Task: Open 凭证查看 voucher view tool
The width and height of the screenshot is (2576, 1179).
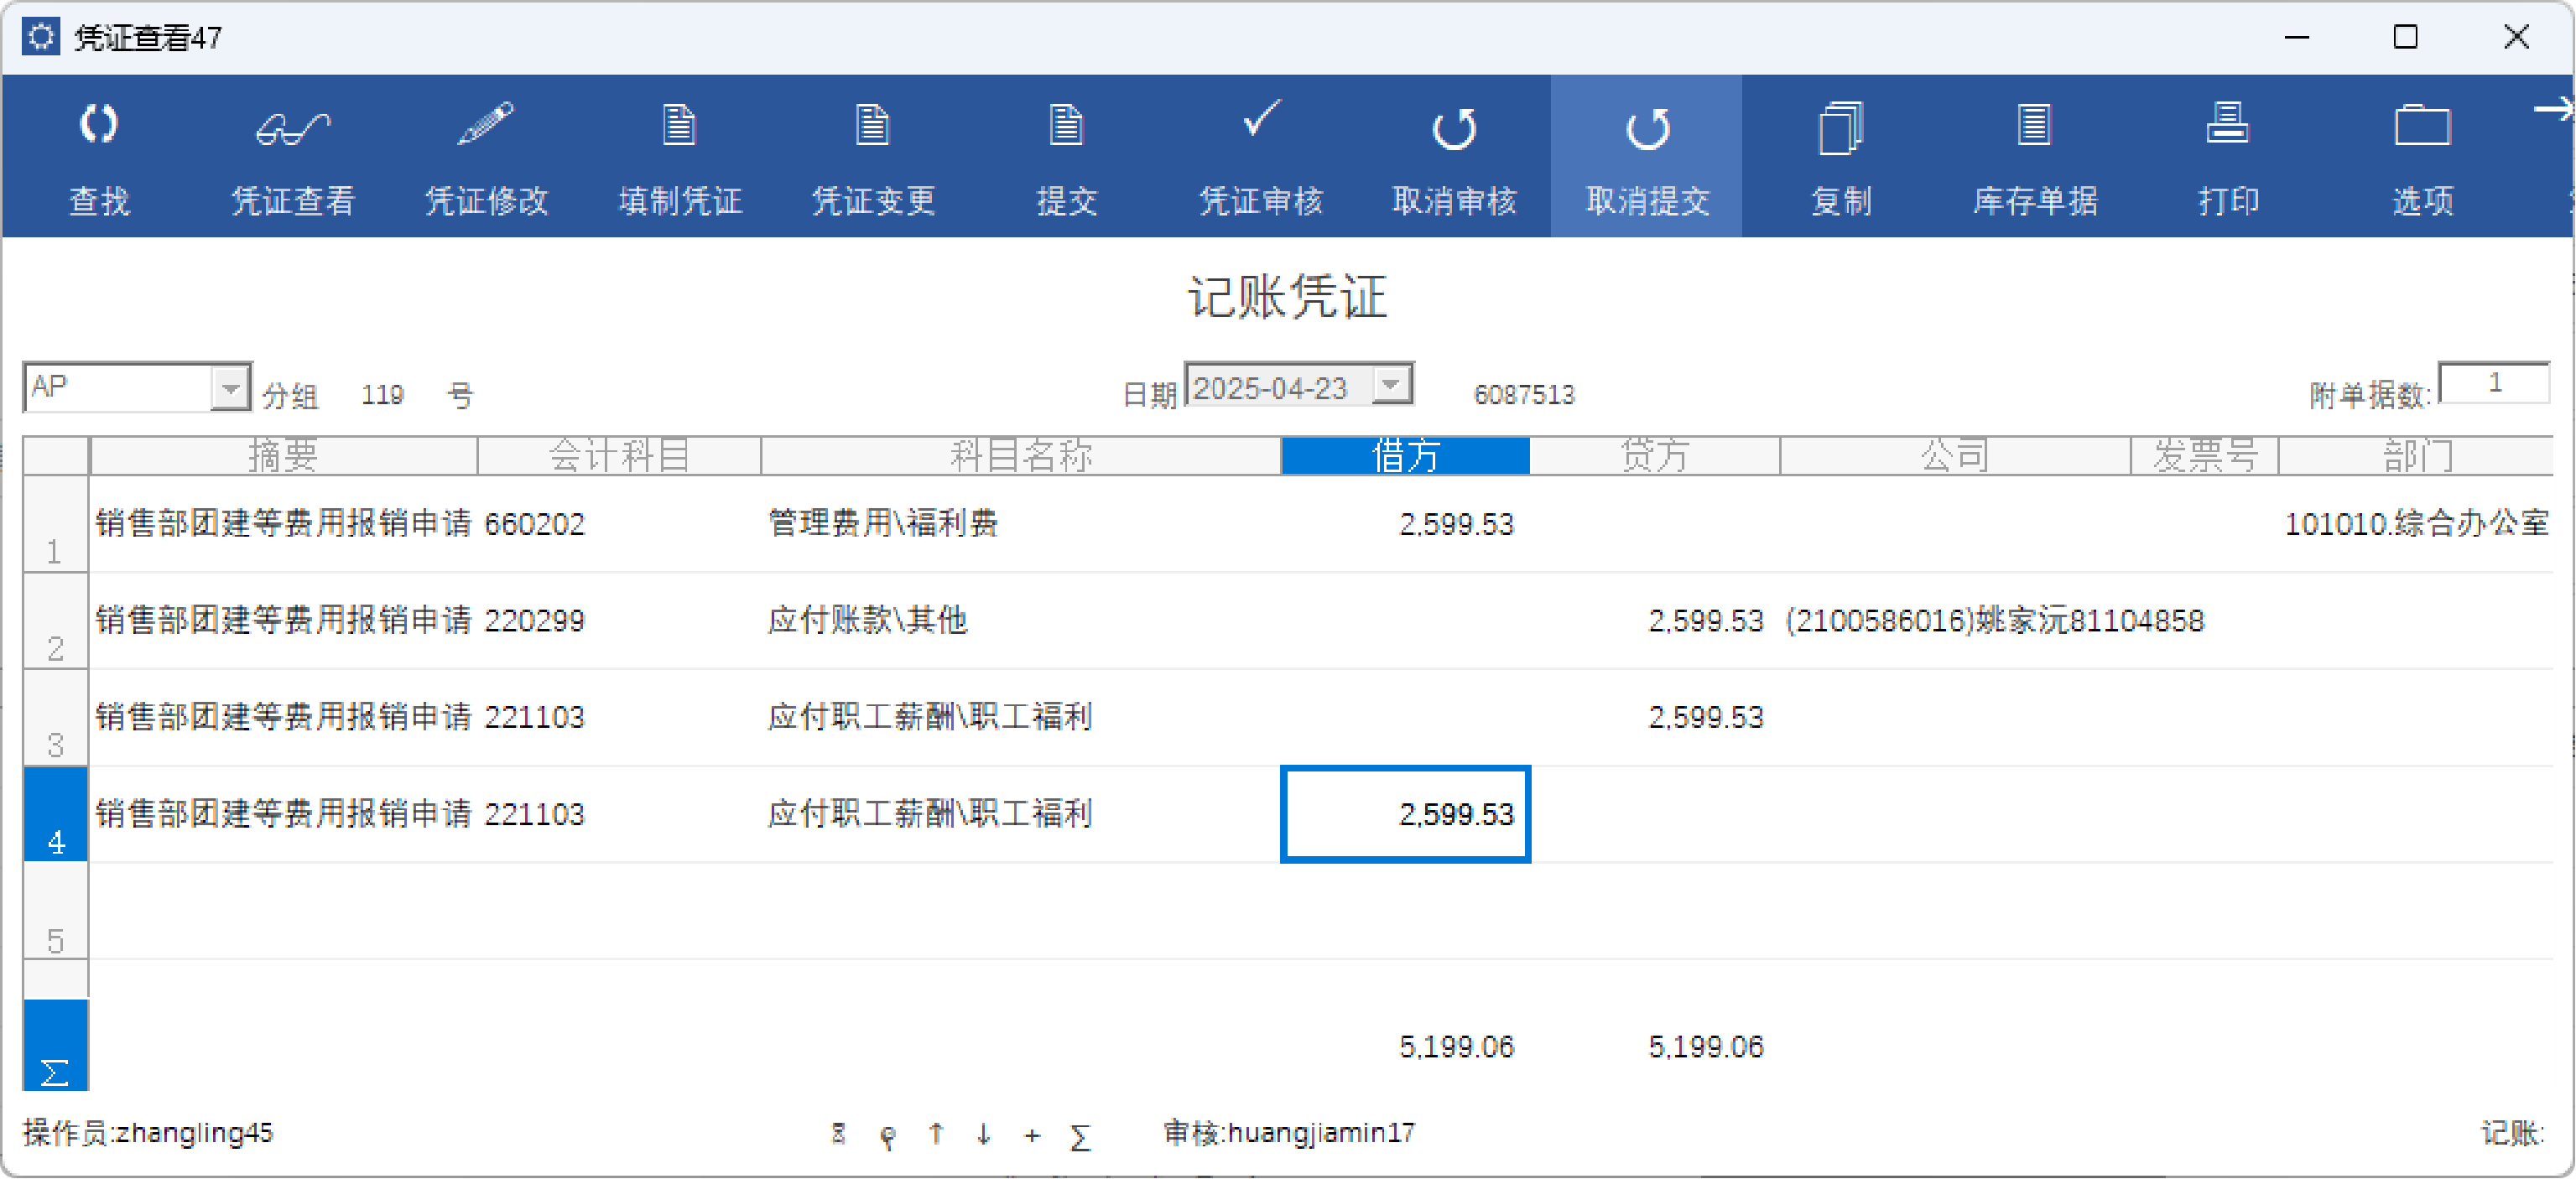Action: pyautogui.click(x=292, y=128)
